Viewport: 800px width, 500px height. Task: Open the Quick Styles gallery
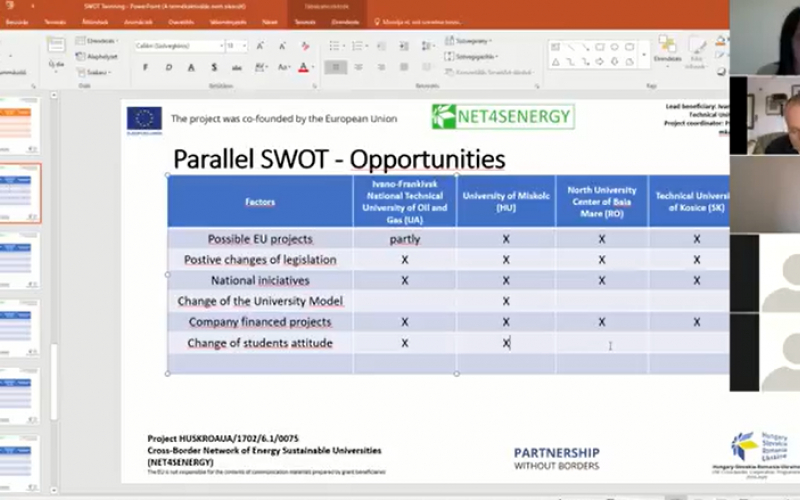pos(696,53)
